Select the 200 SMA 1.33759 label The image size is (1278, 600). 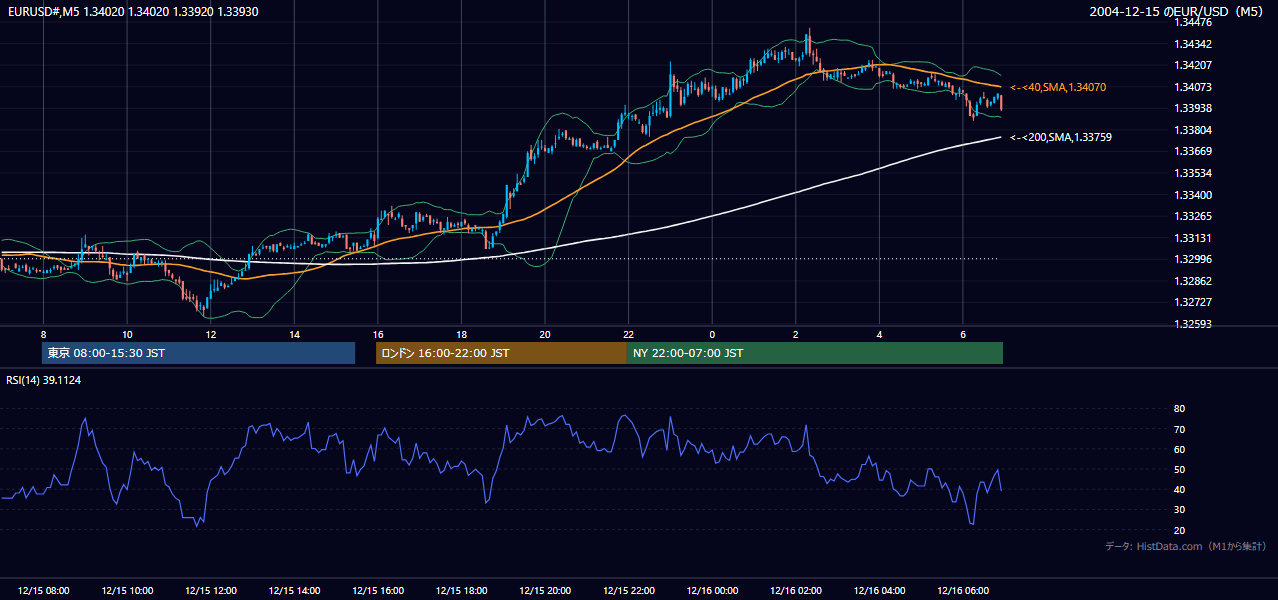(x=1061, y=137)
